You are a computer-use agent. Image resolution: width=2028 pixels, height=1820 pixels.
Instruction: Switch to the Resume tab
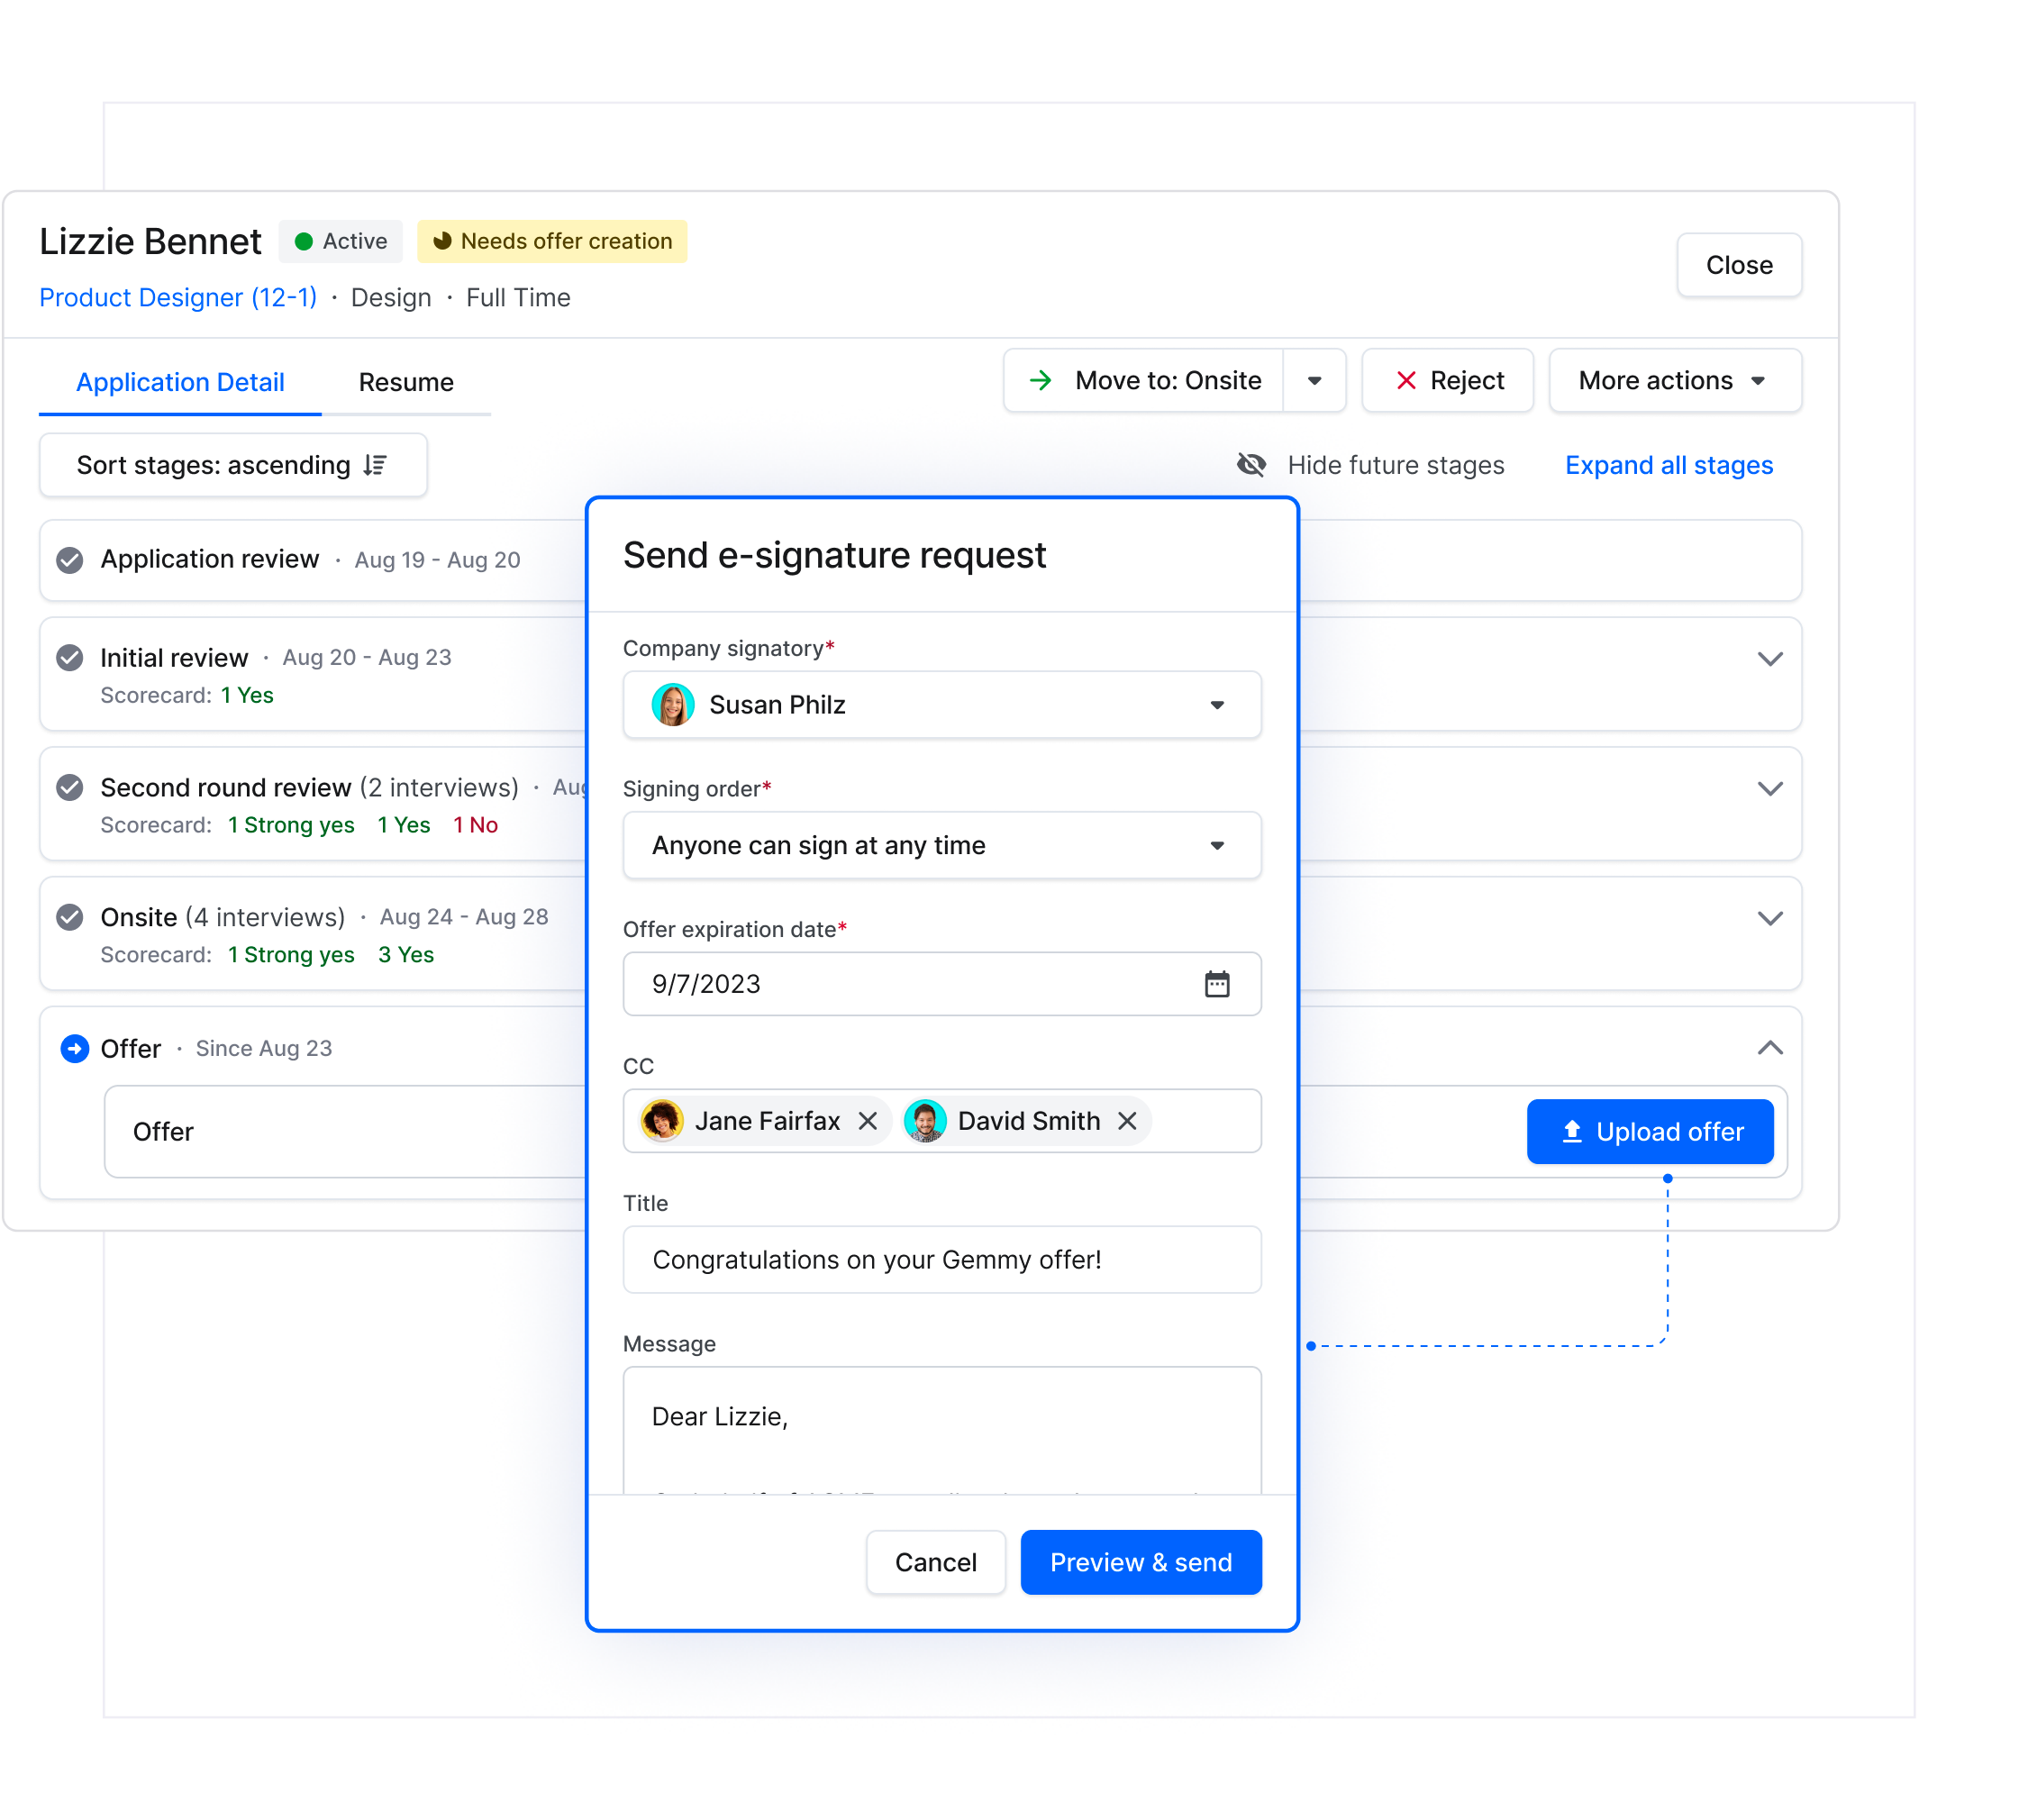pos(406,382)
